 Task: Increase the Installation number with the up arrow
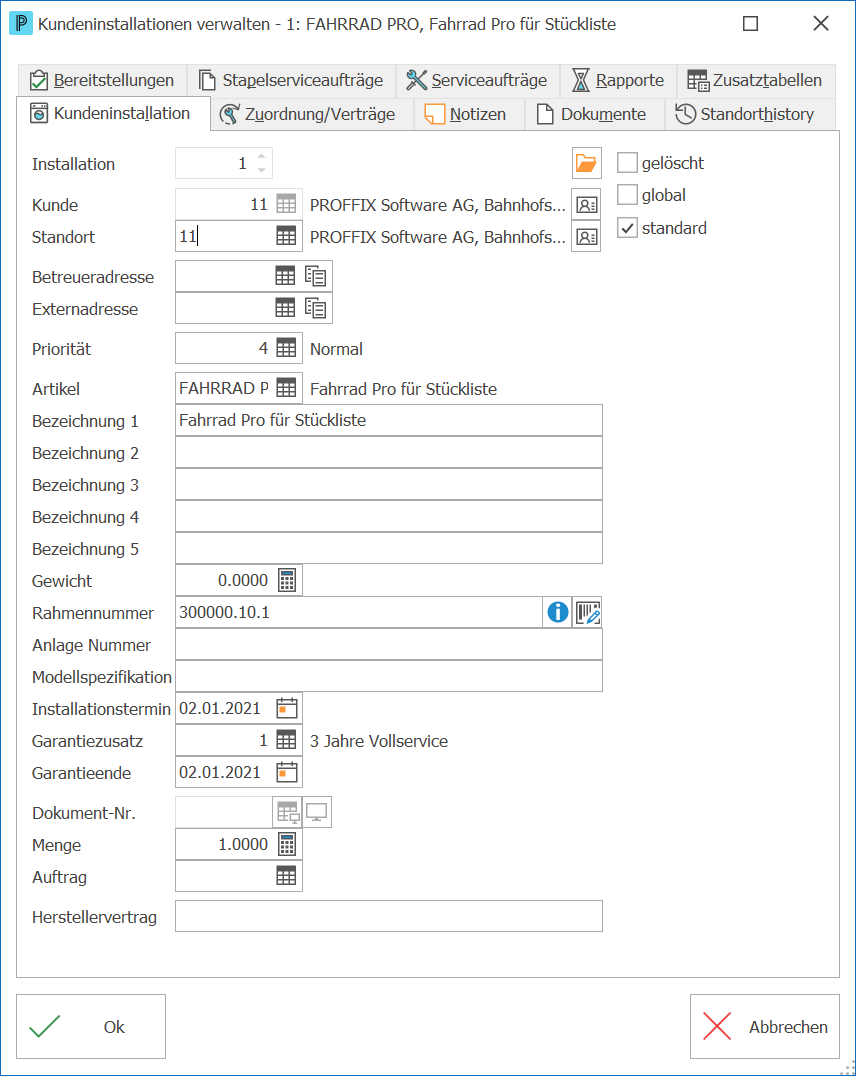tap(262, 156)
